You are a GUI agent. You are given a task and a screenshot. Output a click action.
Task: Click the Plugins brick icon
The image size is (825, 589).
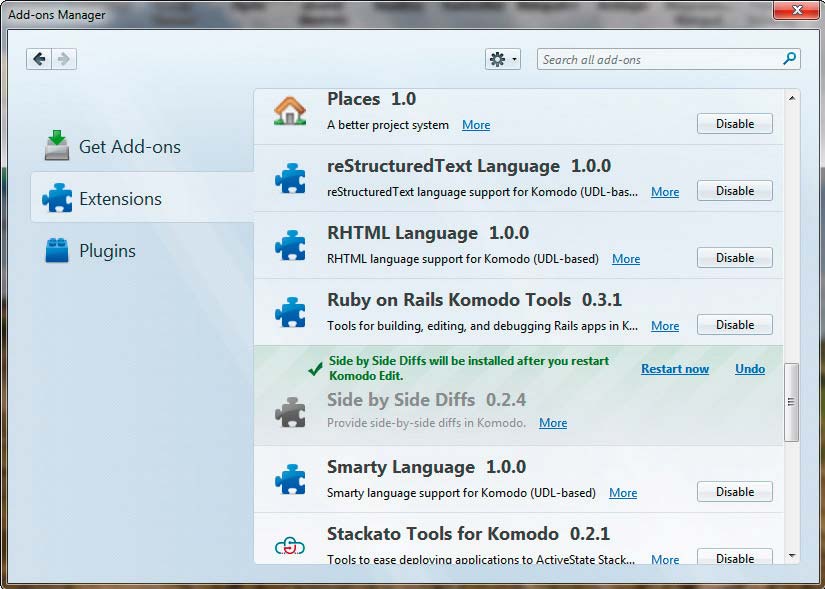point(57,250)
